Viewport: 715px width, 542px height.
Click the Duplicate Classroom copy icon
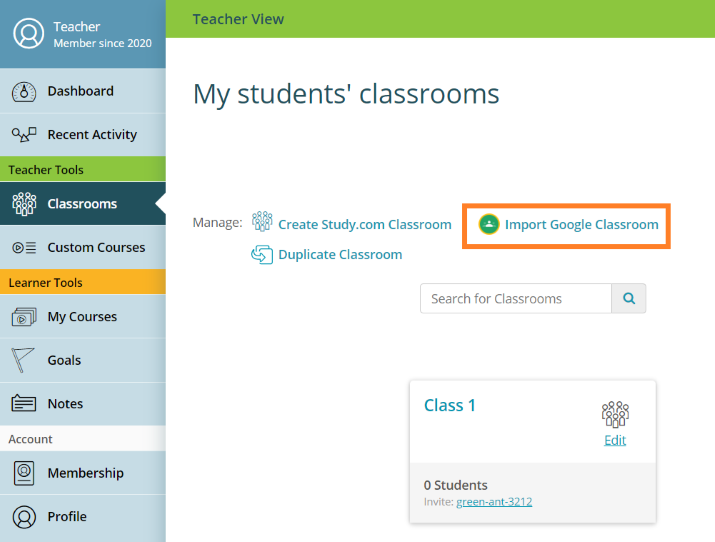(262, 255)
